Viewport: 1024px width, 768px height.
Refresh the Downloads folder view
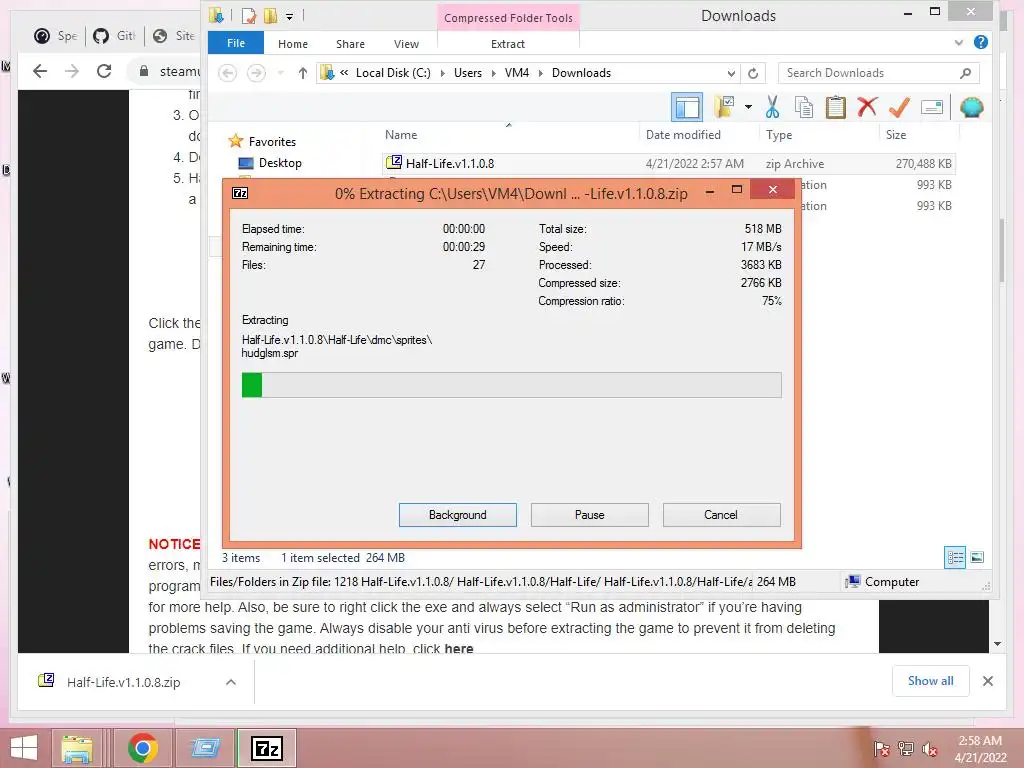coord(753,73)
